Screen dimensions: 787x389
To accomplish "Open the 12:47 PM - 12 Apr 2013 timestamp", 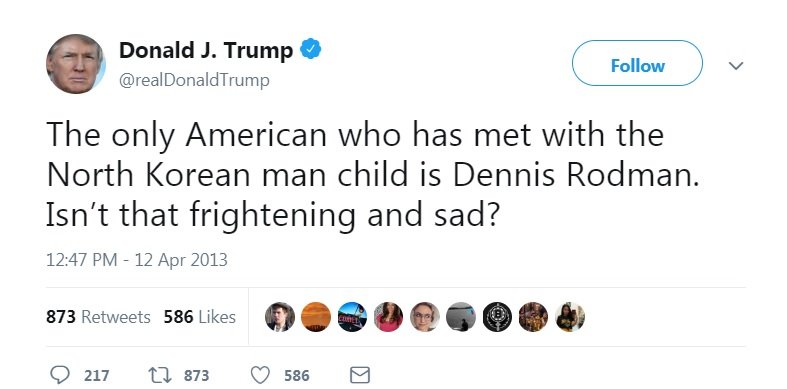I will (x=137, y=260).
